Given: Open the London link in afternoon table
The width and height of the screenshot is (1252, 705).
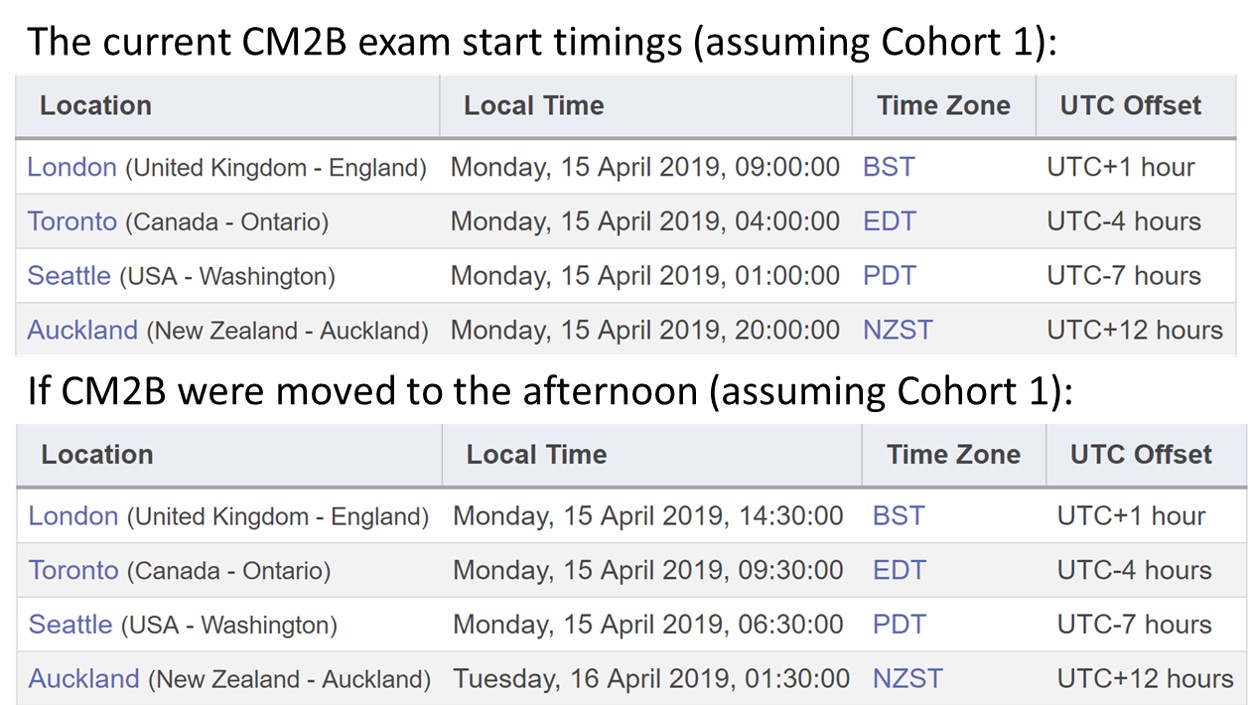Looking at the screenshot, I should coord(73,516).
